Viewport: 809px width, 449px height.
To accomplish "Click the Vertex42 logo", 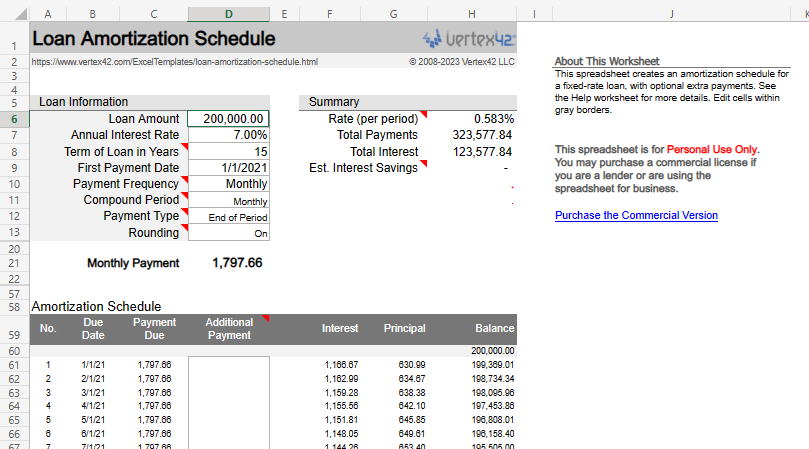I will 468,39.
